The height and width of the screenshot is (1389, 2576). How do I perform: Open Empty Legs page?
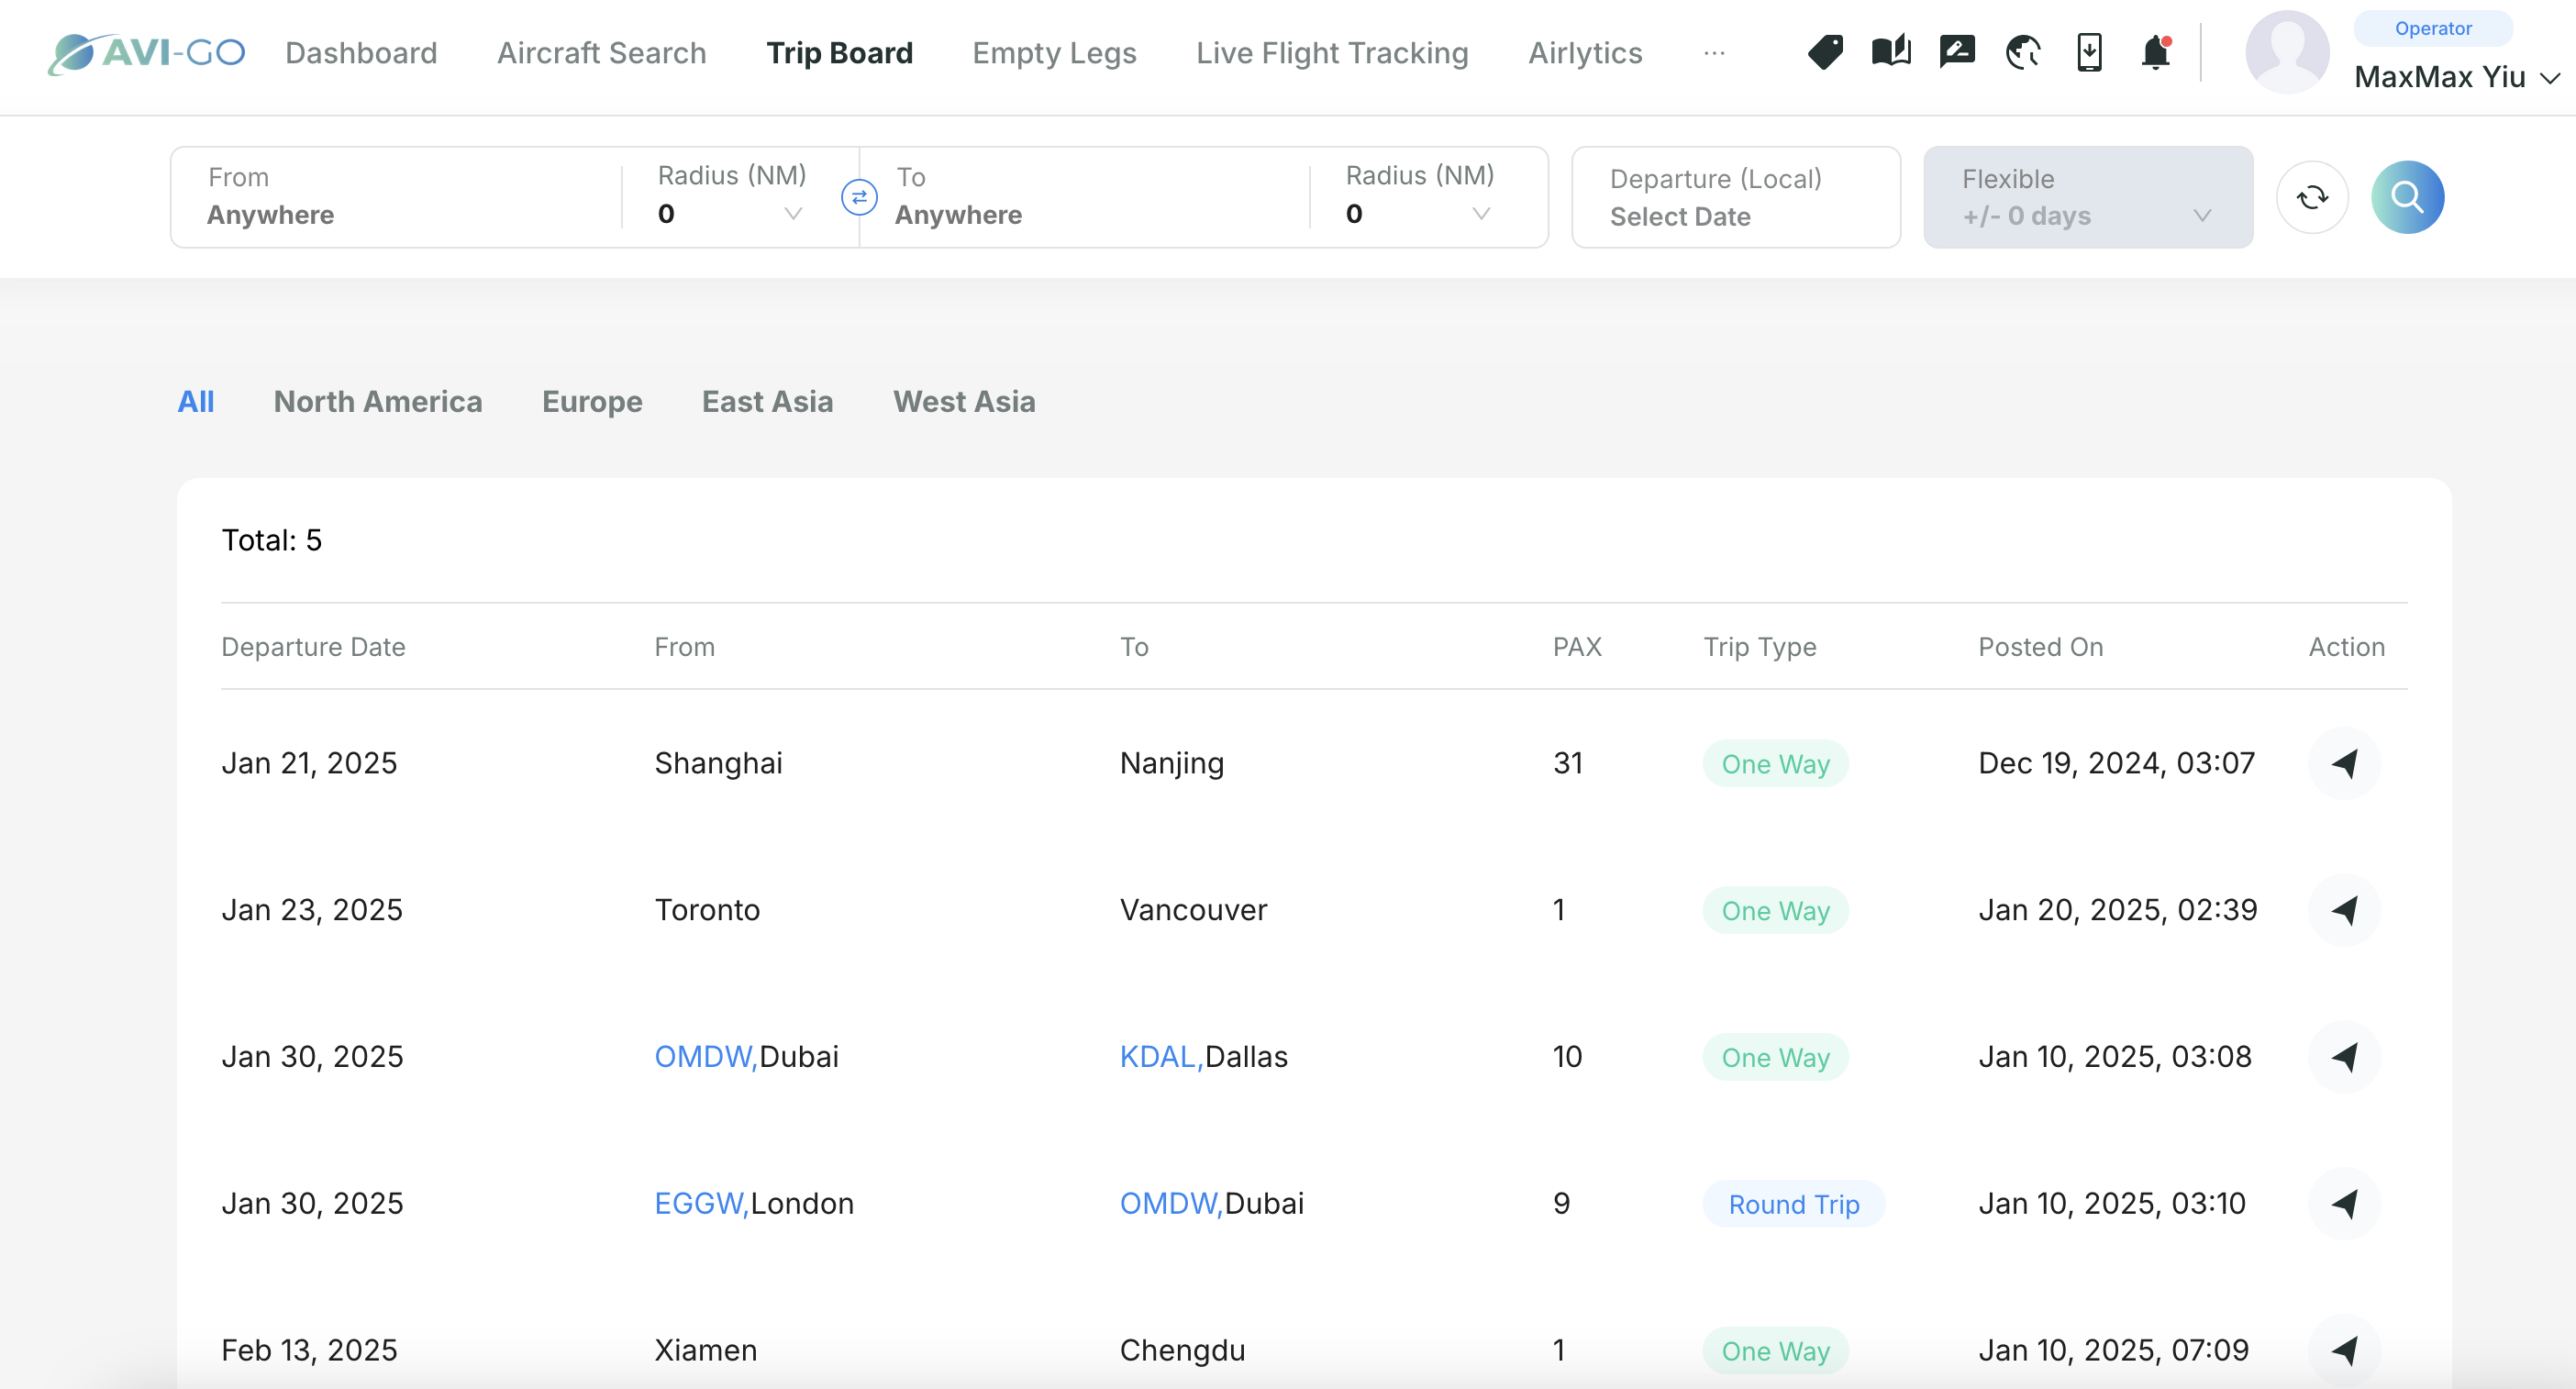1054,53
